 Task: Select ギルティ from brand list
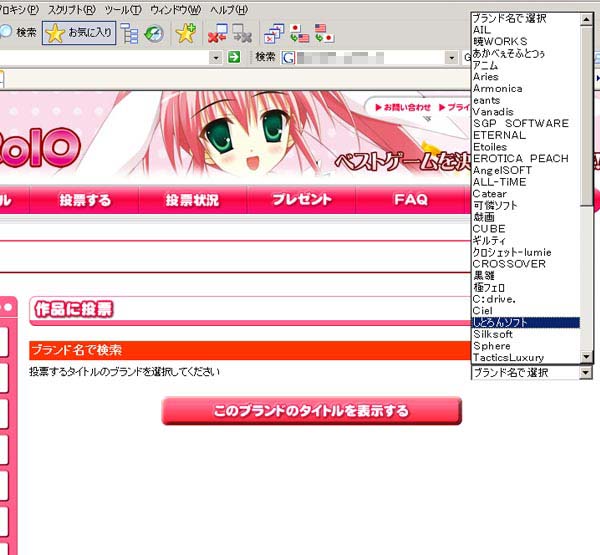click(x=526, y=240)
